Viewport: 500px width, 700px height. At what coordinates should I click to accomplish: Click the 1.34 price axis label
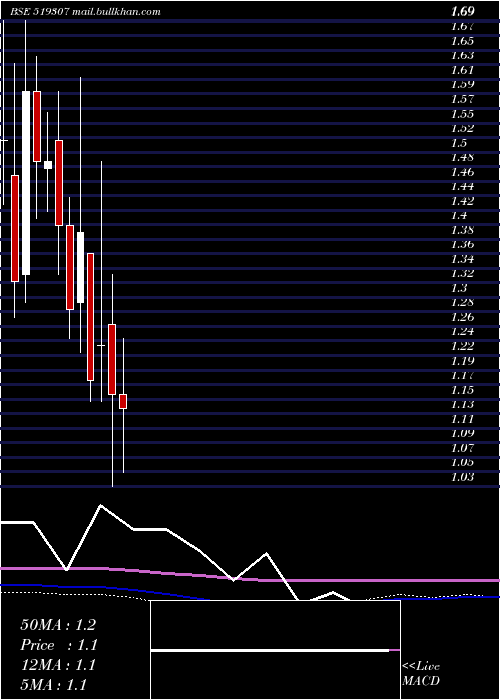click(x=462, y=259)
